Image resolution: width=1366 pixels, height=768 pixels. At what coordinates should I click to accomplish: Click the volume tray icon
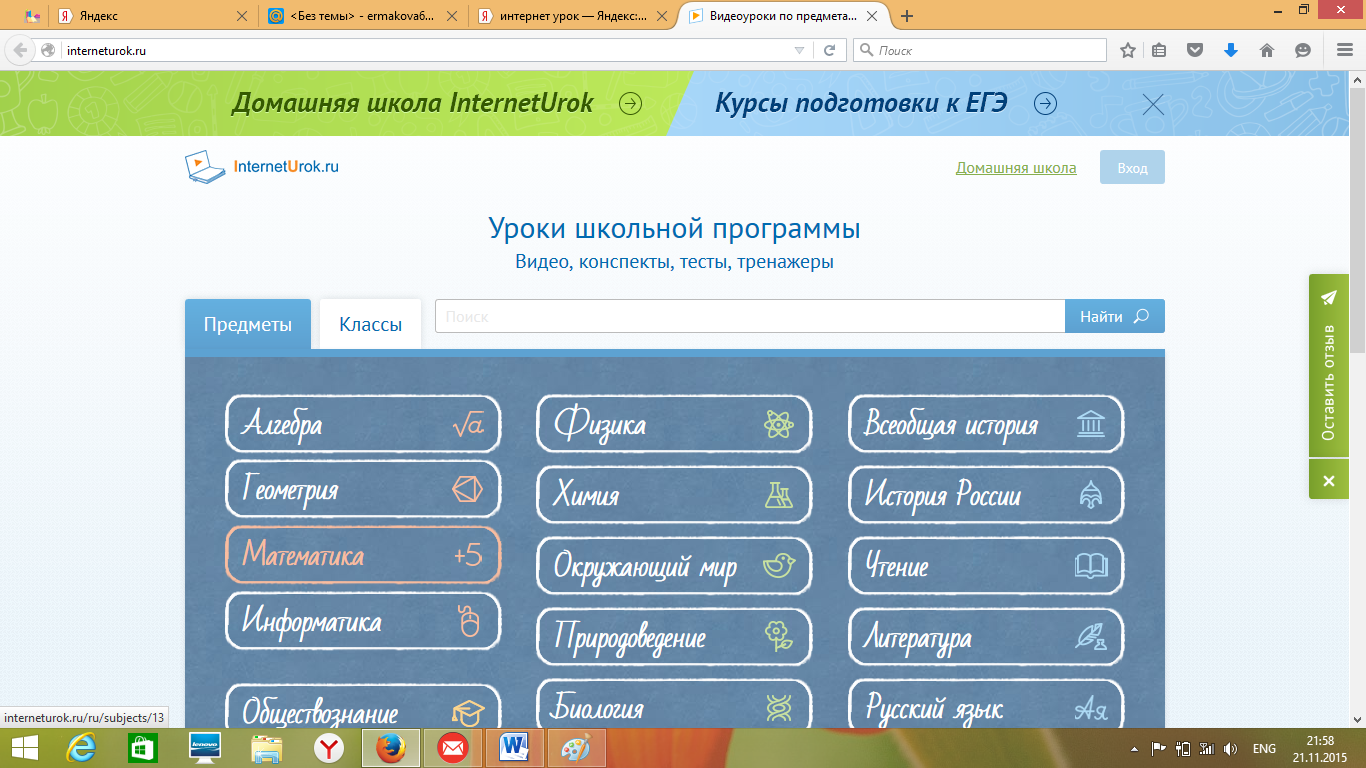click(1230, 748)
